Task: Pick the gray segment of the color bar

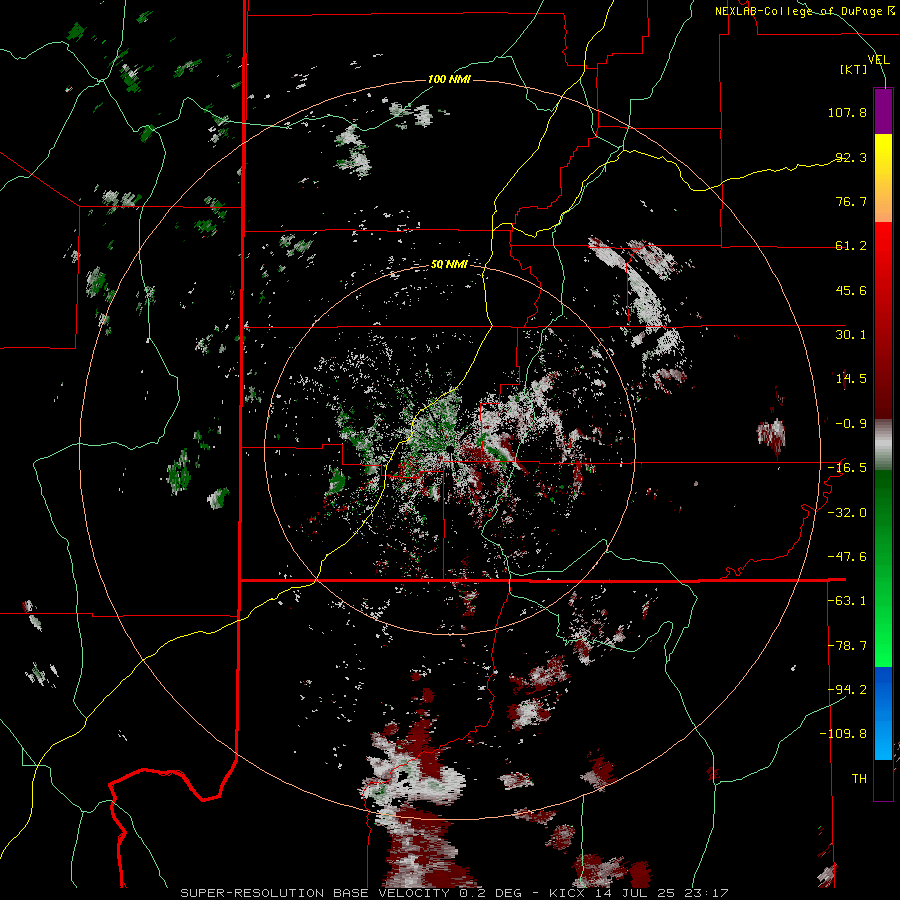Action: click(883, 445)
